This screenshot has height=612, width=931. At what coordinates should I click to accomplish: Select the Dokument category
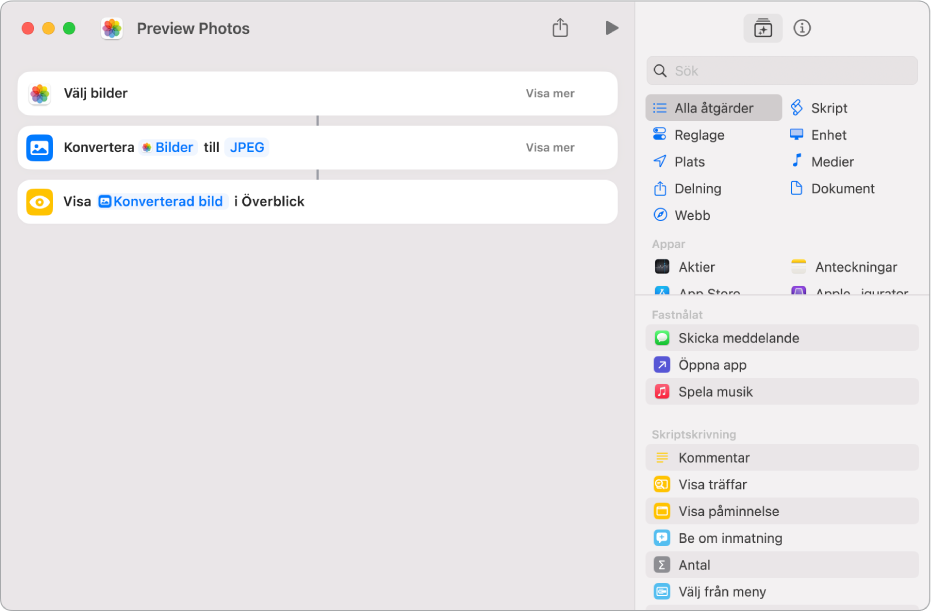click(x=832, y=189)
